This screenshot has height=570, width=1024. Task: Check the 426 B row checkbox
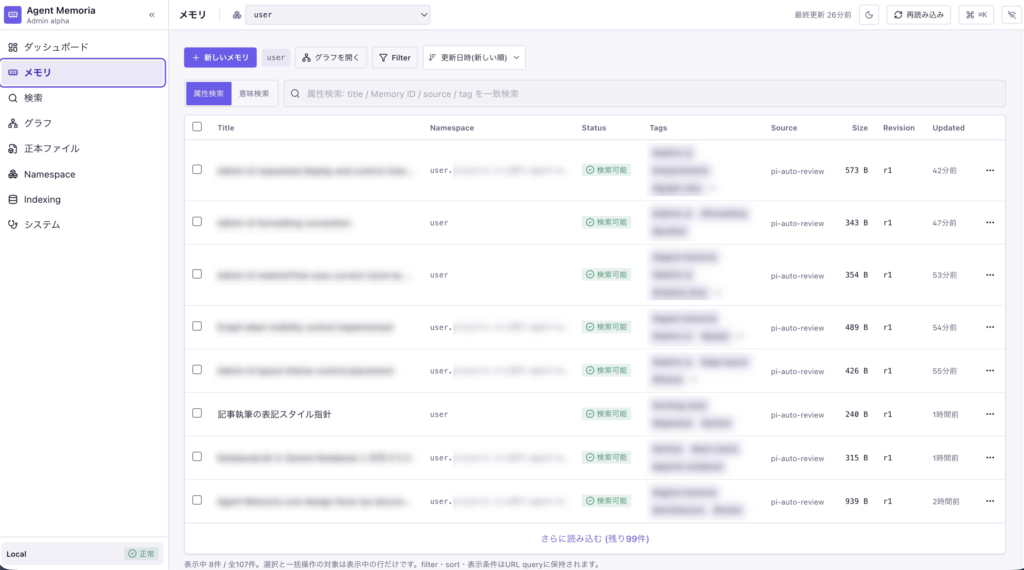coord(197,370)
